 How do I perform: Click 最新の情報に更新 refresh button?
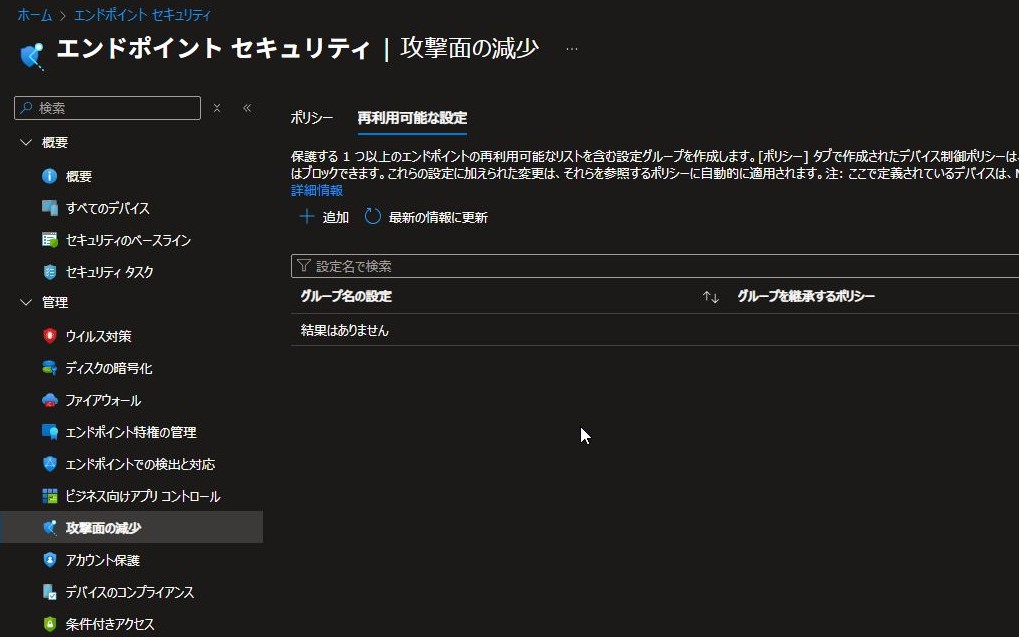[x=426, y=217]
